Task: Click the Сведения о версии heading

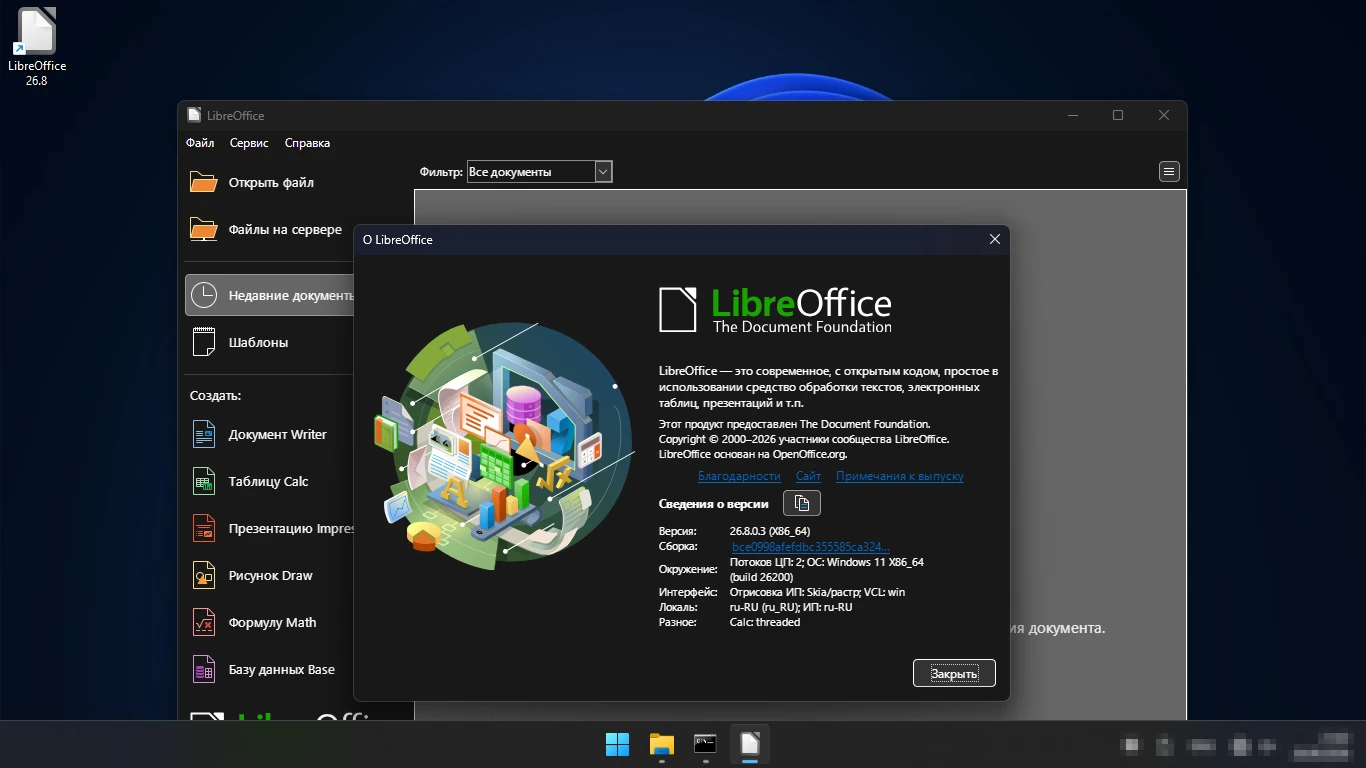Action: click(714, 504)
